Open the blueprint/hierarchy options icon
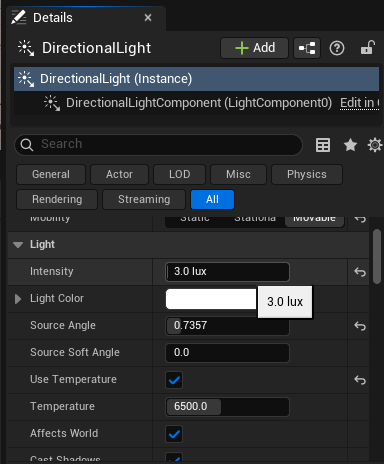This screenshot has height=464, width=384. point(307,48)
